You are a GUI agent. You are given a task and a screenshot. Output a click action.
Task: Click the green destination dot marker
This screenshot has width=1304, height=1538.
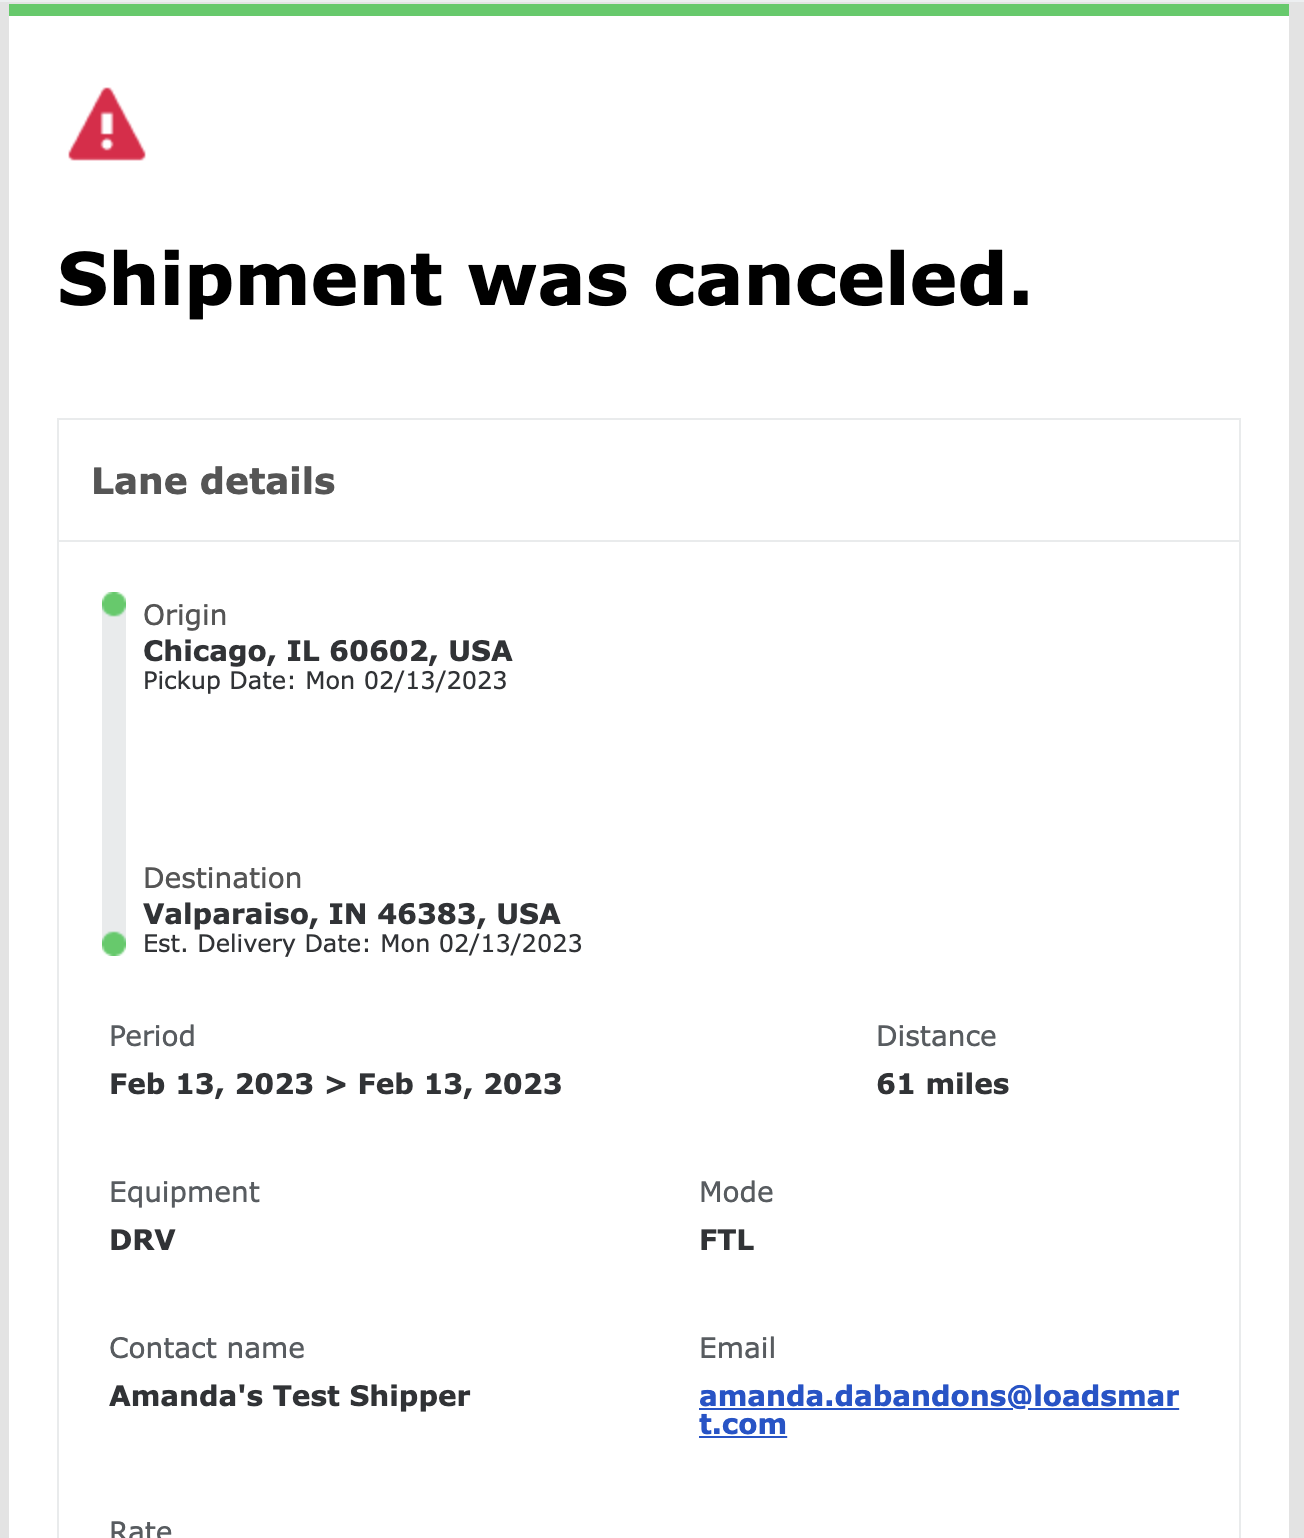(114, 944)
